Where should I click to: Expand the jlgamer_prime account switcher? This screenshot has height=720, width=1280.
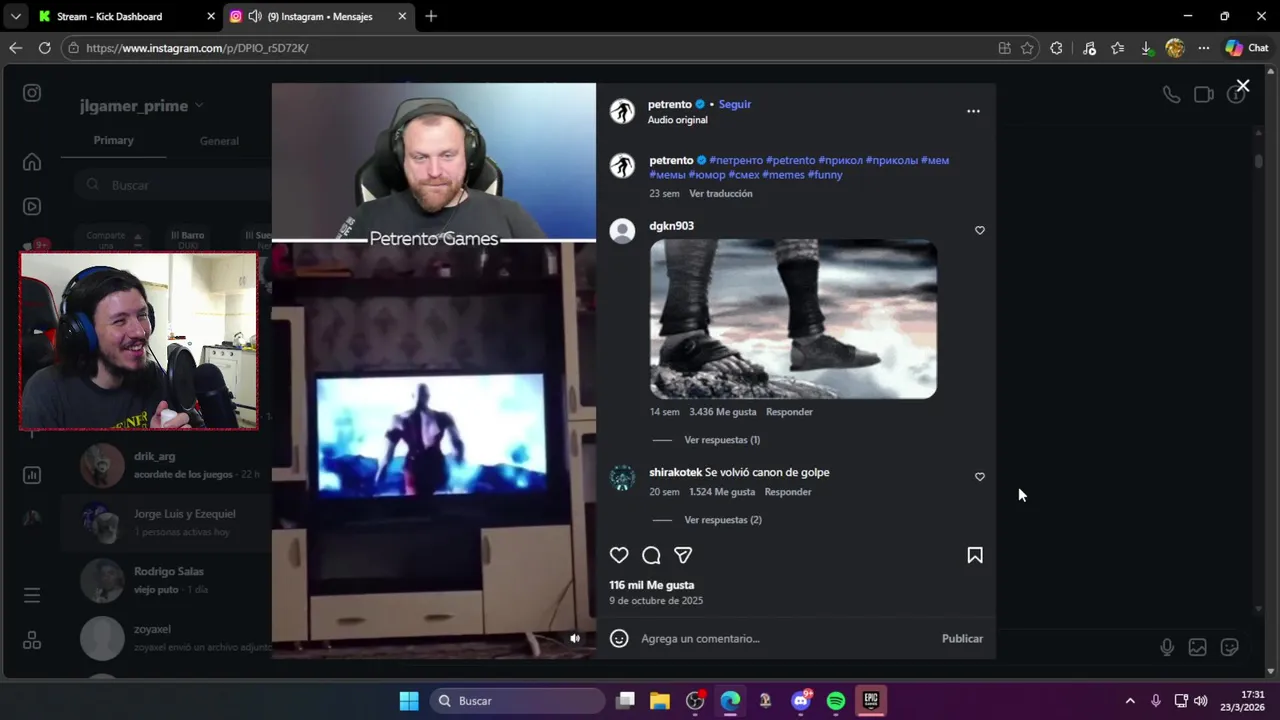tap(141, 106)
